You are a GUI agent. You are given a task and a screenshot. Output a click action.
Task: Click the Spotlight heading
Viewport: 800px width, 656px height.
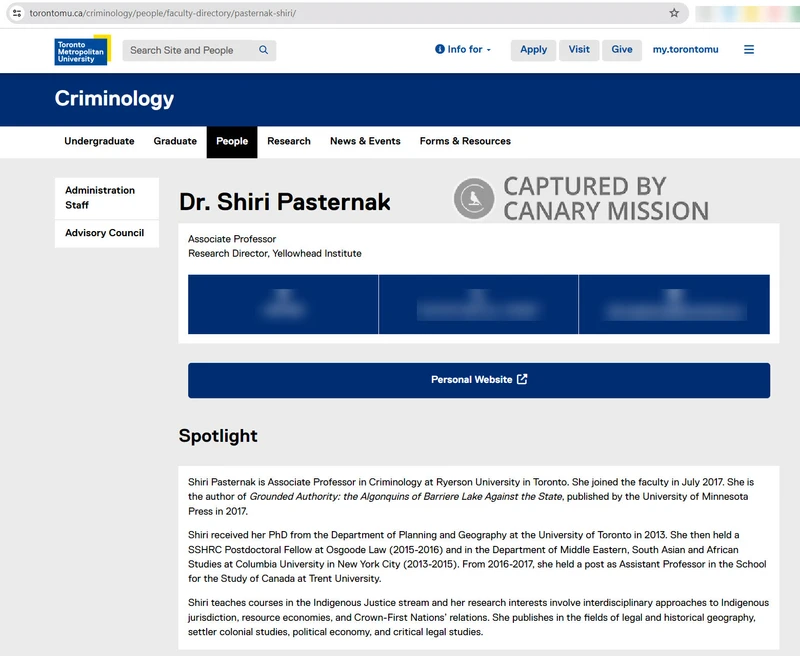[x=218, y=436]
